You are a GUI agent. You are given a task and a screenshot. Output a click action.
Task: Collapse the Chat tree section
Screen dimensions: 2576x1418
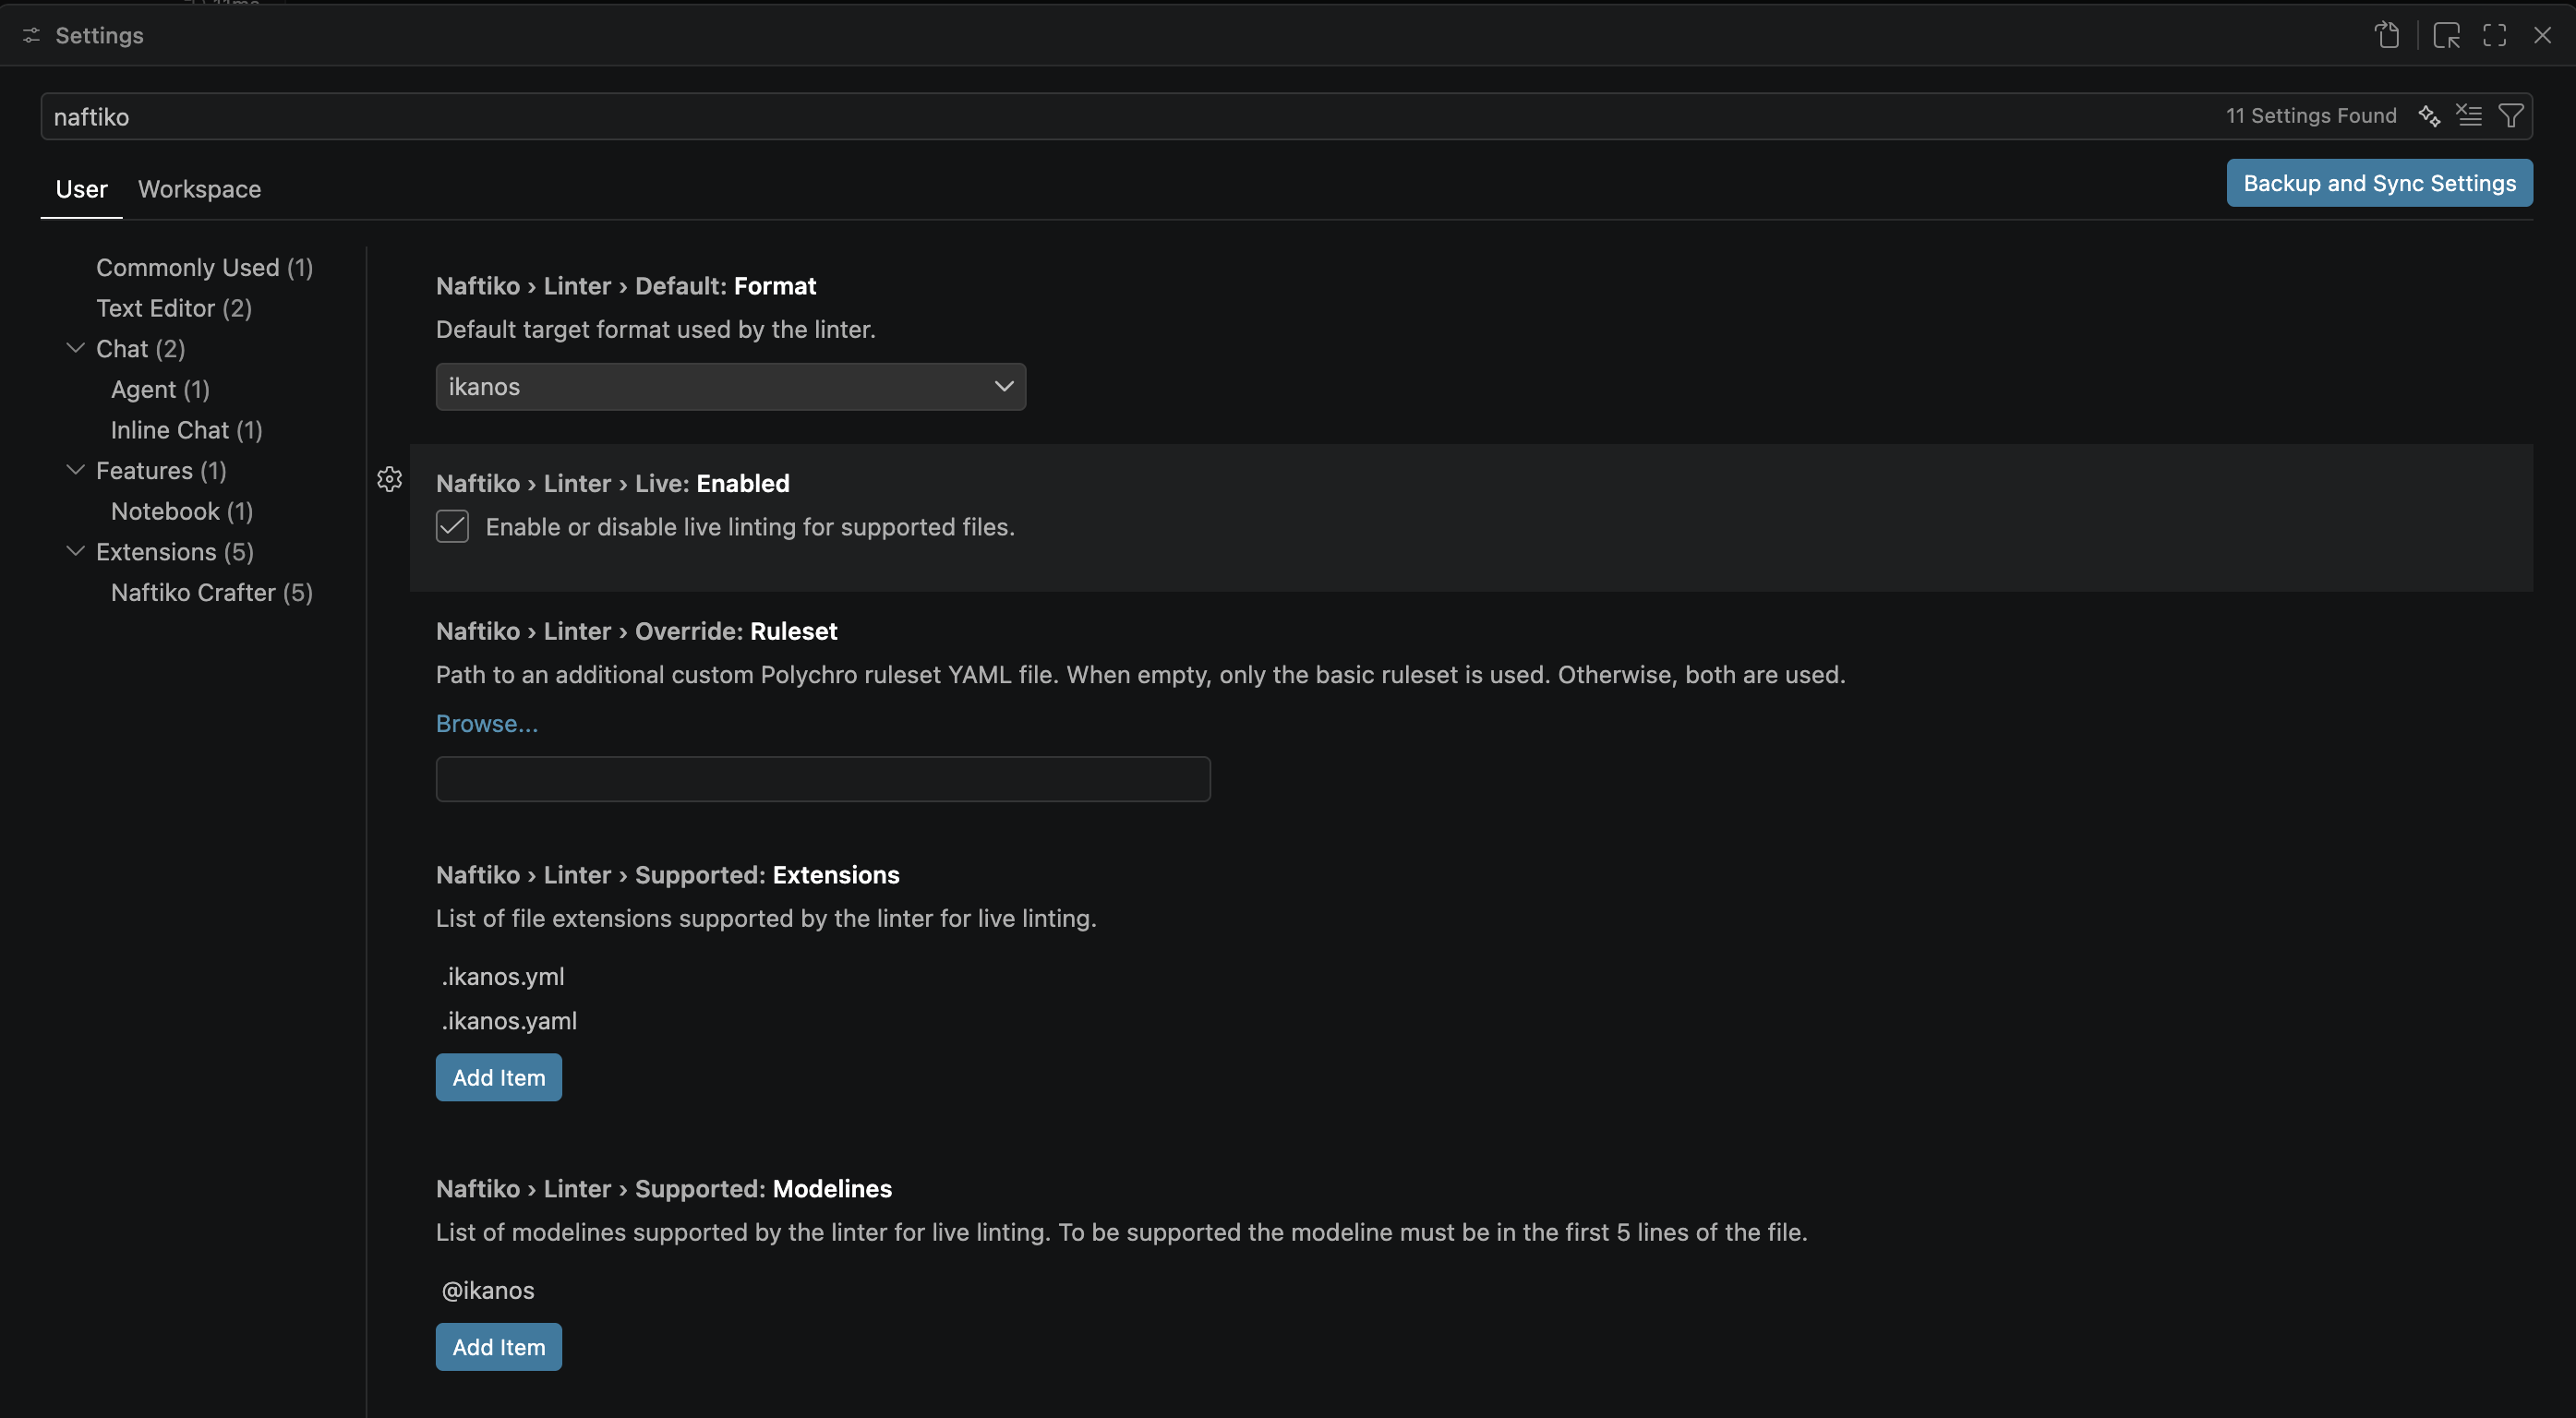[x=75, y=348]
